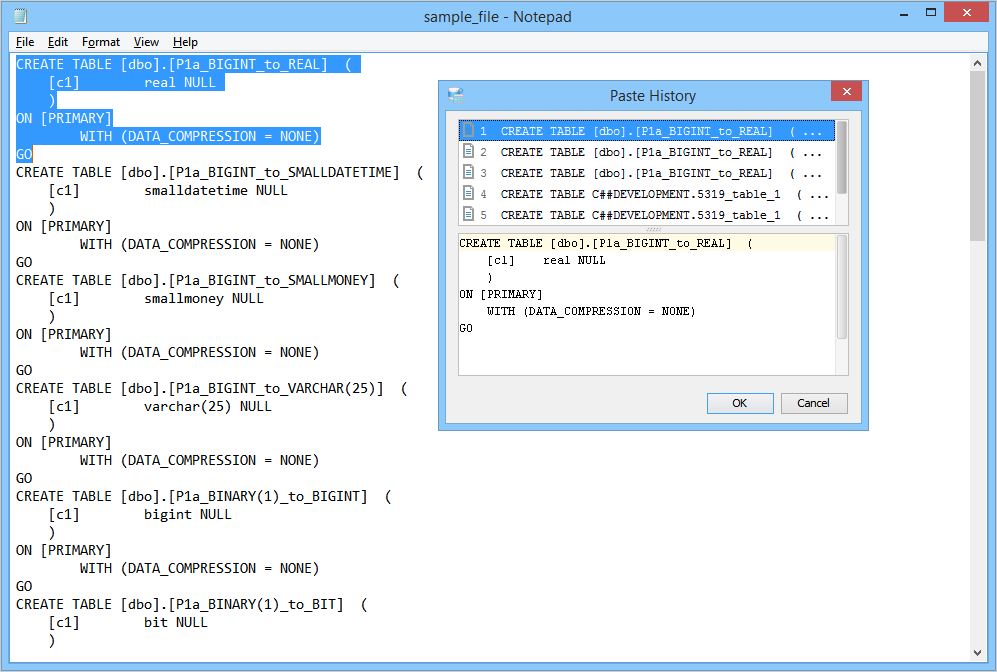Select history entry 3 CREATE TABLE P1a_BIGINT_to_REAL
Viewport: 997px width, 672px height.
(x=646, y=173)
